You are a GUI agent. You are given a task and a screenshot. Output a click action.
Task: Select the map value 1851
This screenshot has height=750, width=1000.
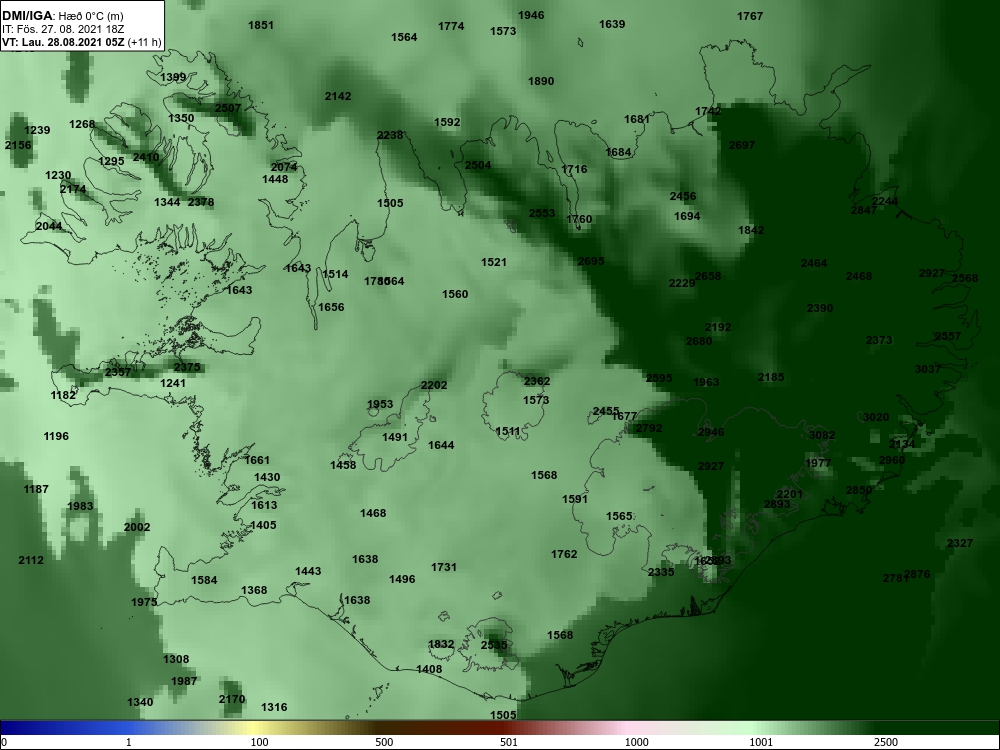coord(261,26)
